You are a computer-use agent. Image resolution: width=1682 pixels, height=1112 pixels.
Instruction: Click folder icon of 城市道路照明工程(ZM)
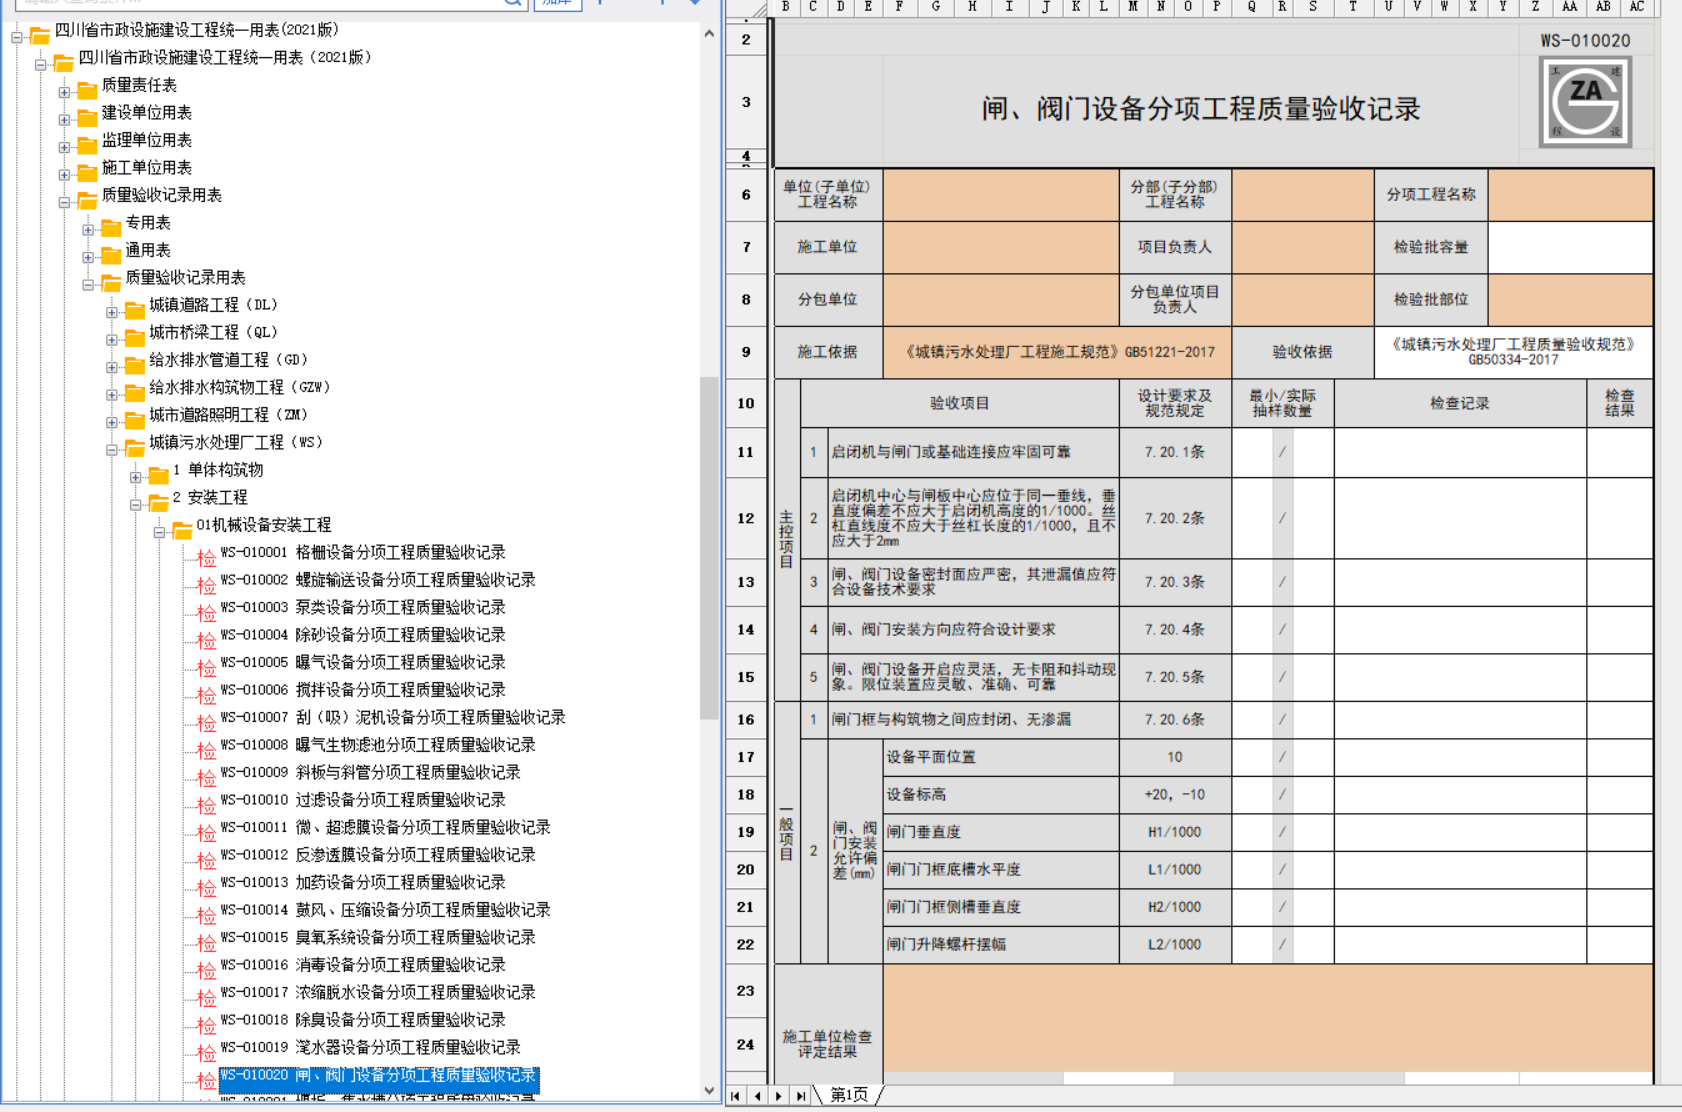pyautogui.click(x=135, y=418)
